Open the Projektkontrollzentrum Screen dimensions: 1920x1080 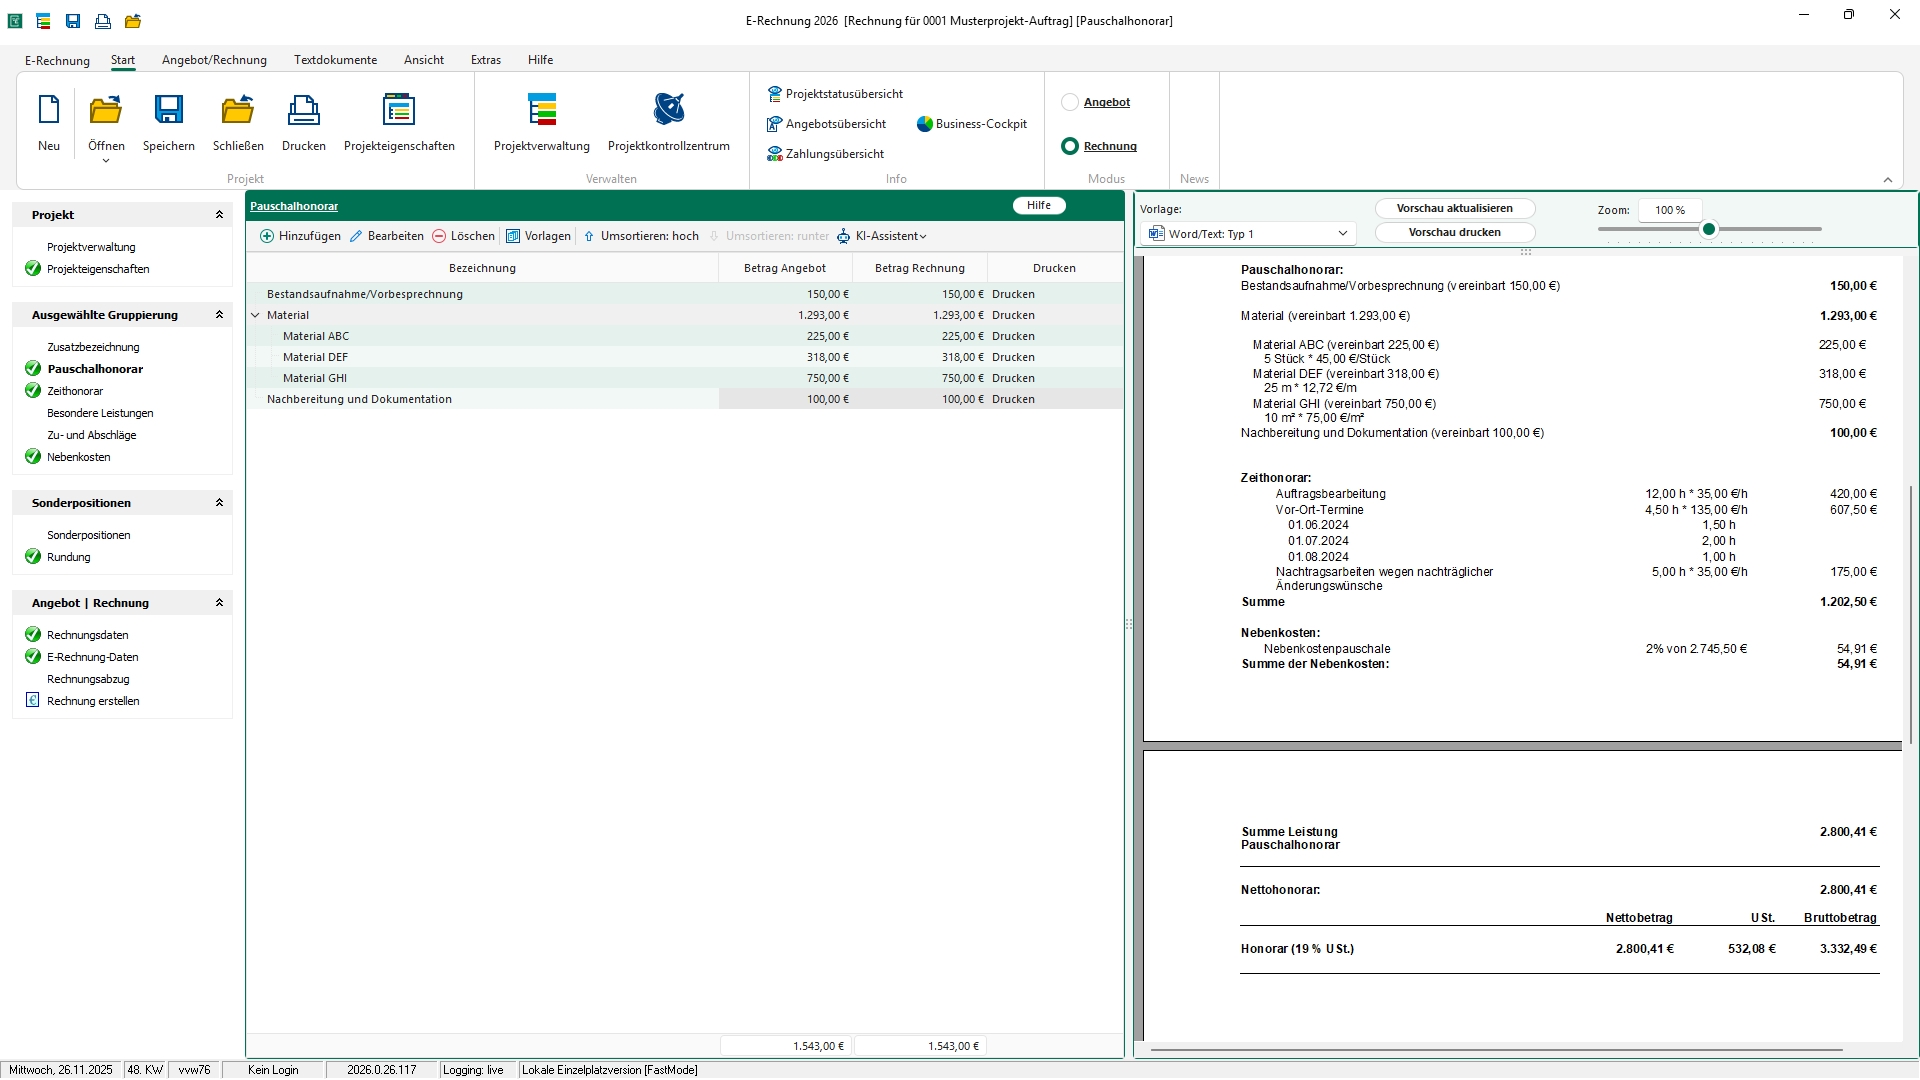click(x=668, y=110)
